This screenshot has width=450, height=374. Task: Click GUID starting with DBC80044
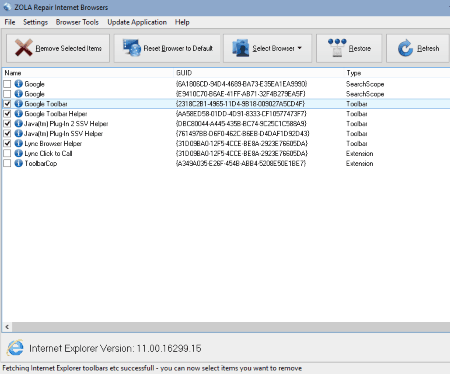(241, 124)
